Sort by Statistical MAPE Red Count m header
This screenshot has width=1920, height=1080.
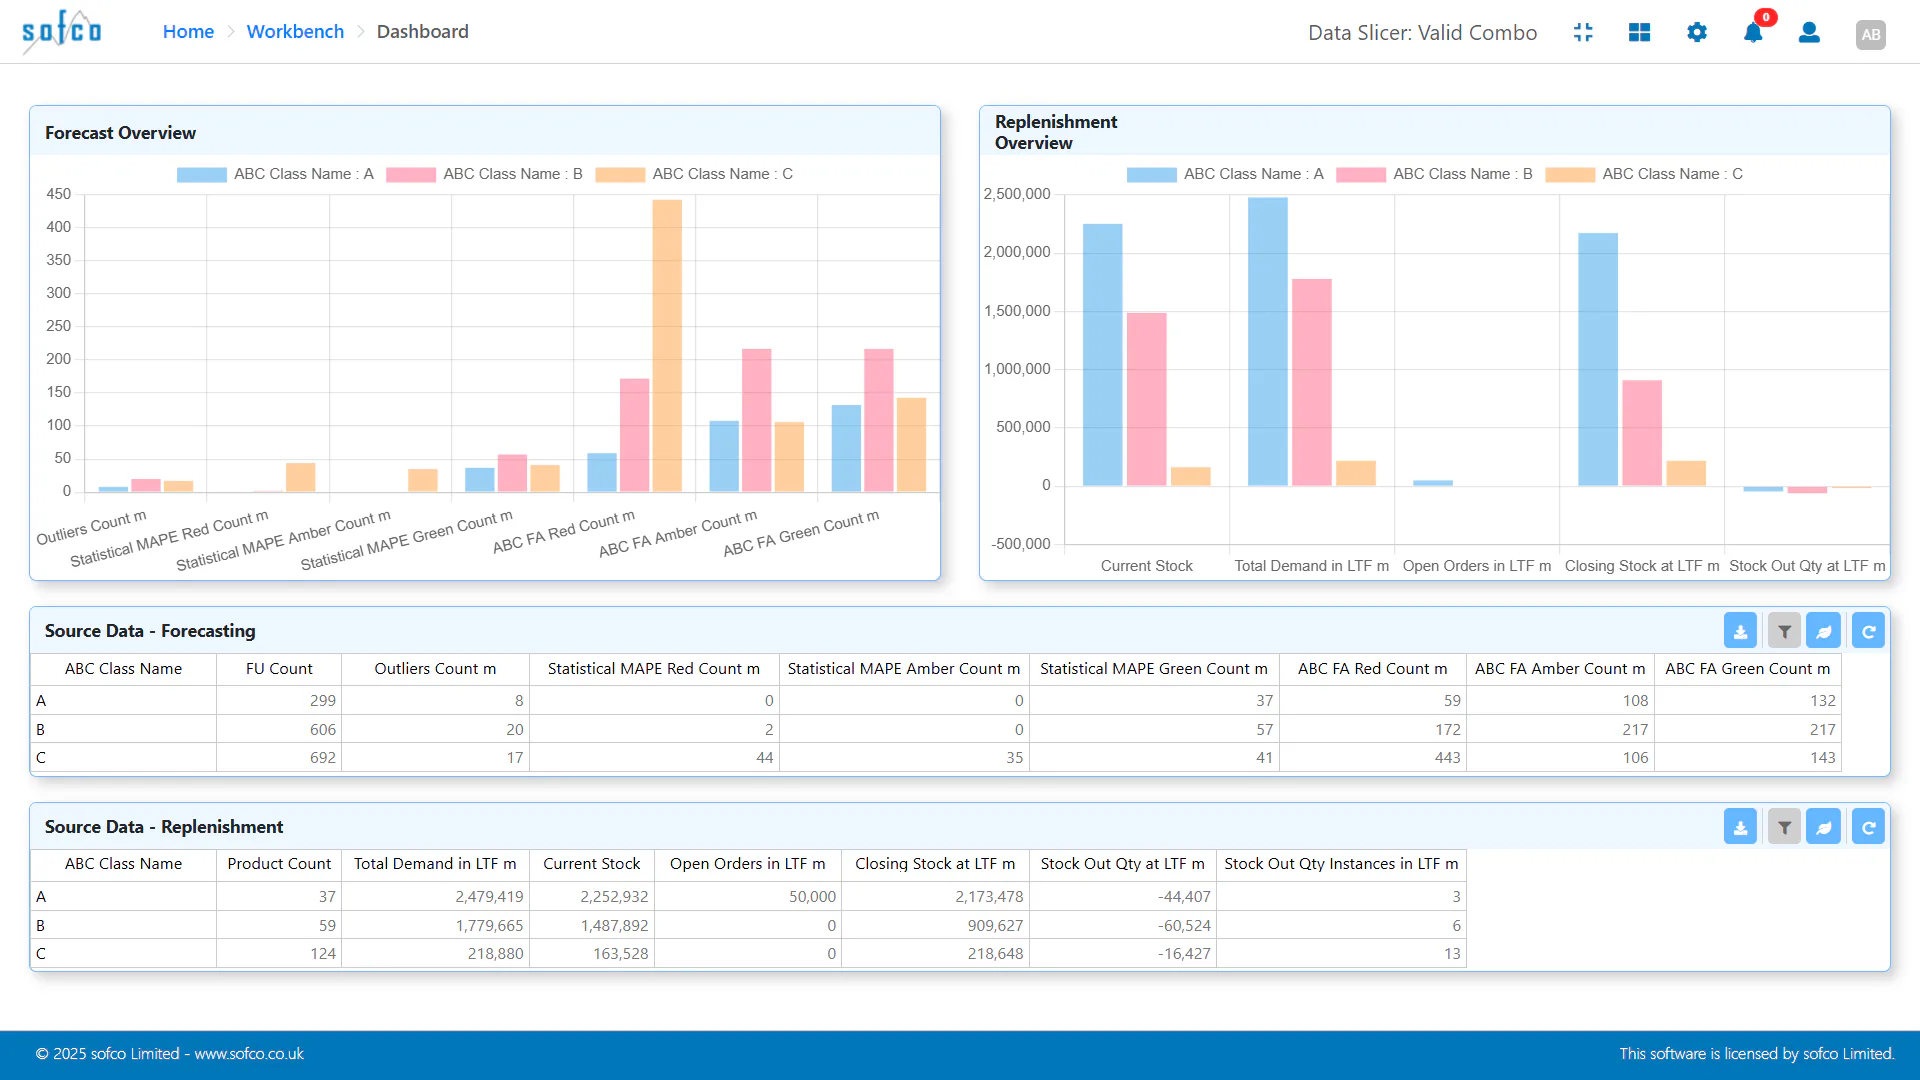pyautogui.click(x=654, y=669)
